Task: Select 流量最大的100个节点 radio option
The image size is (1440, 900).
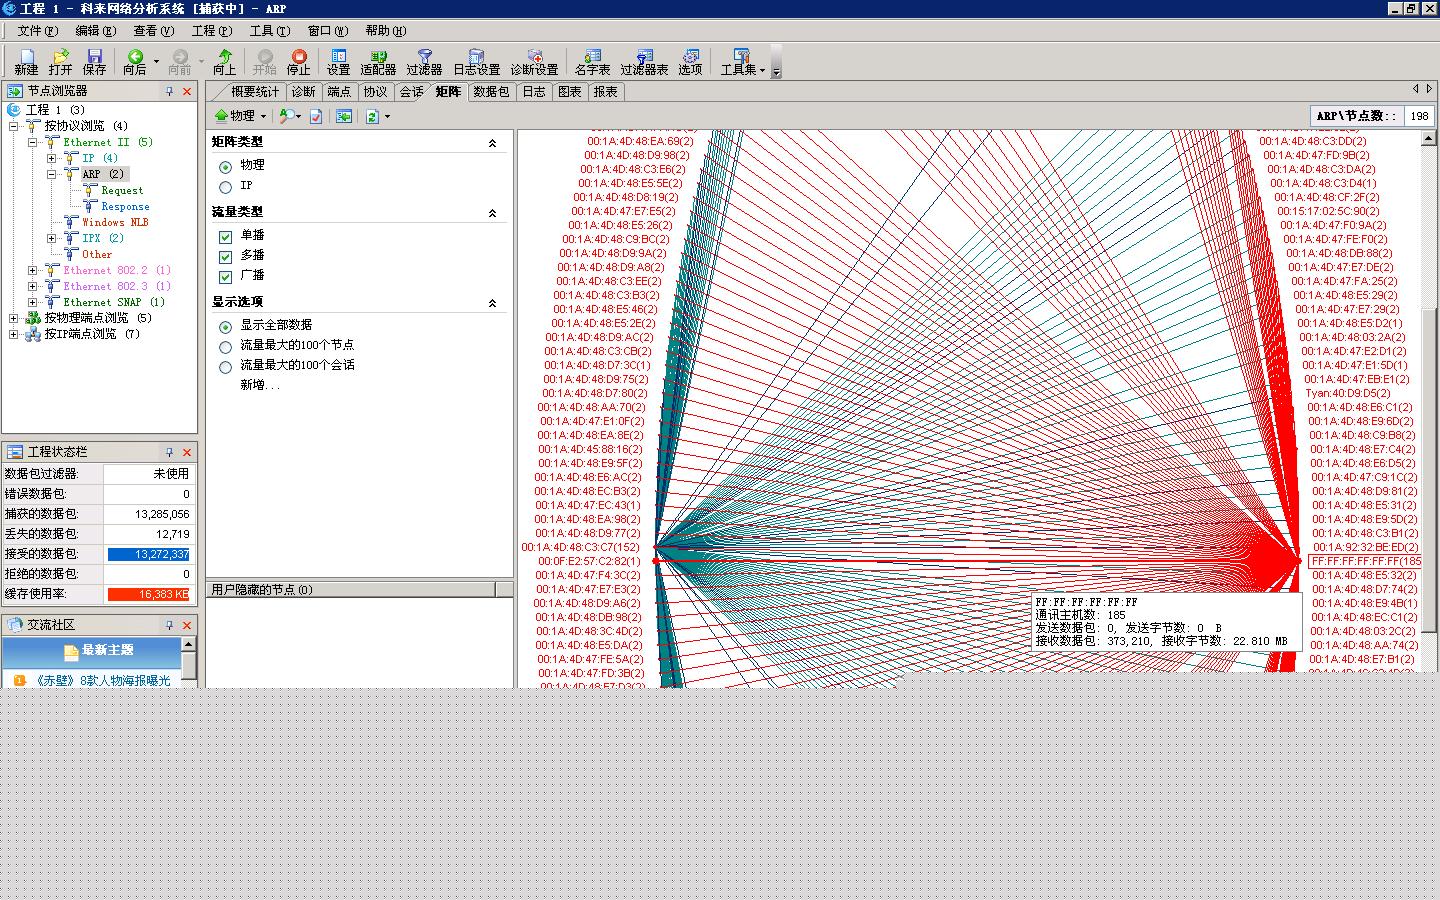Action: click(226, 347)
